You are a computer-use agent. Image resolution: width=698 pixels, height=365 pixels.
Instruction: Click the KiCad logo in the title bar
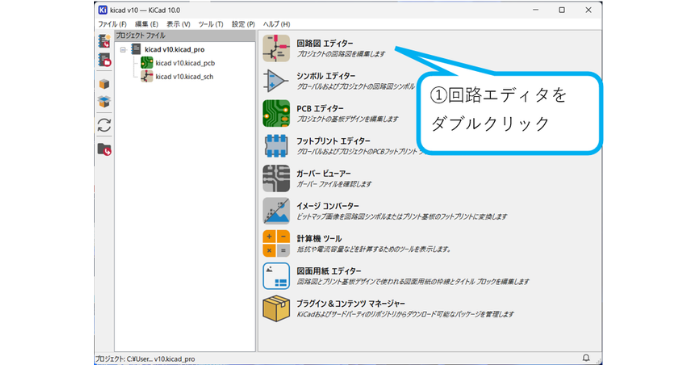tap(103, 10)
